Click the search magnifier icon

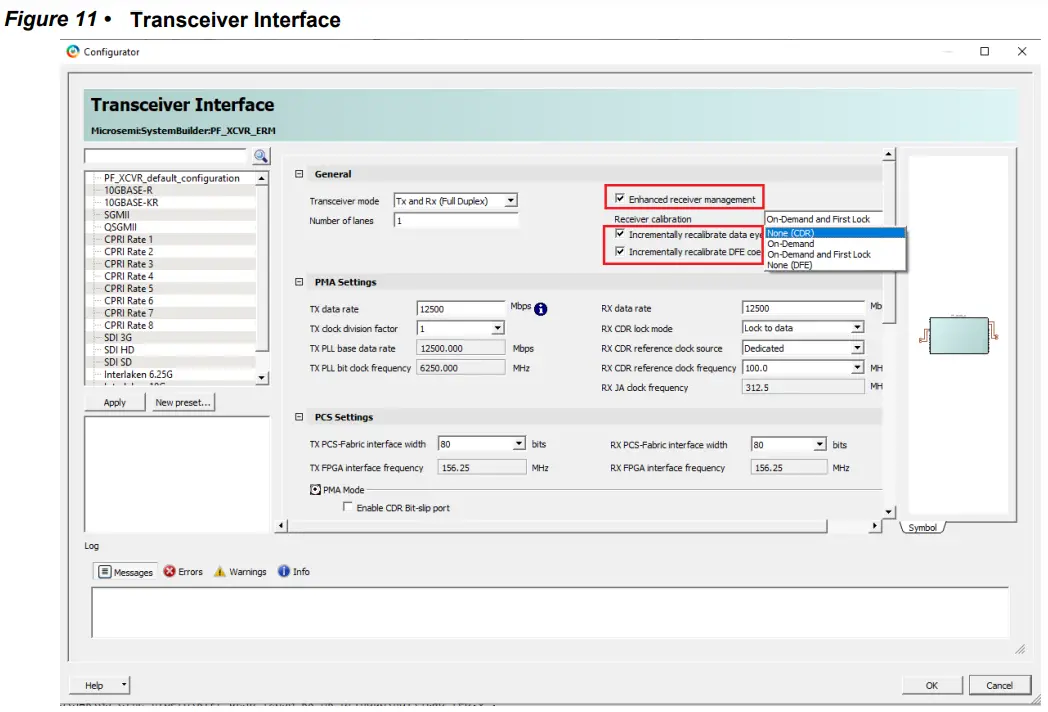[x=260, y=156]
